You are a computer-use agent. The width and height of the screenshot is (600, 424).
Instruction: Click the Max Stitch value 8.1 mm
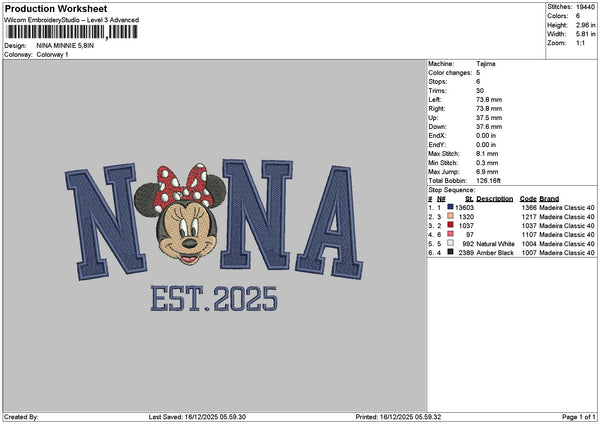(487, 154)
